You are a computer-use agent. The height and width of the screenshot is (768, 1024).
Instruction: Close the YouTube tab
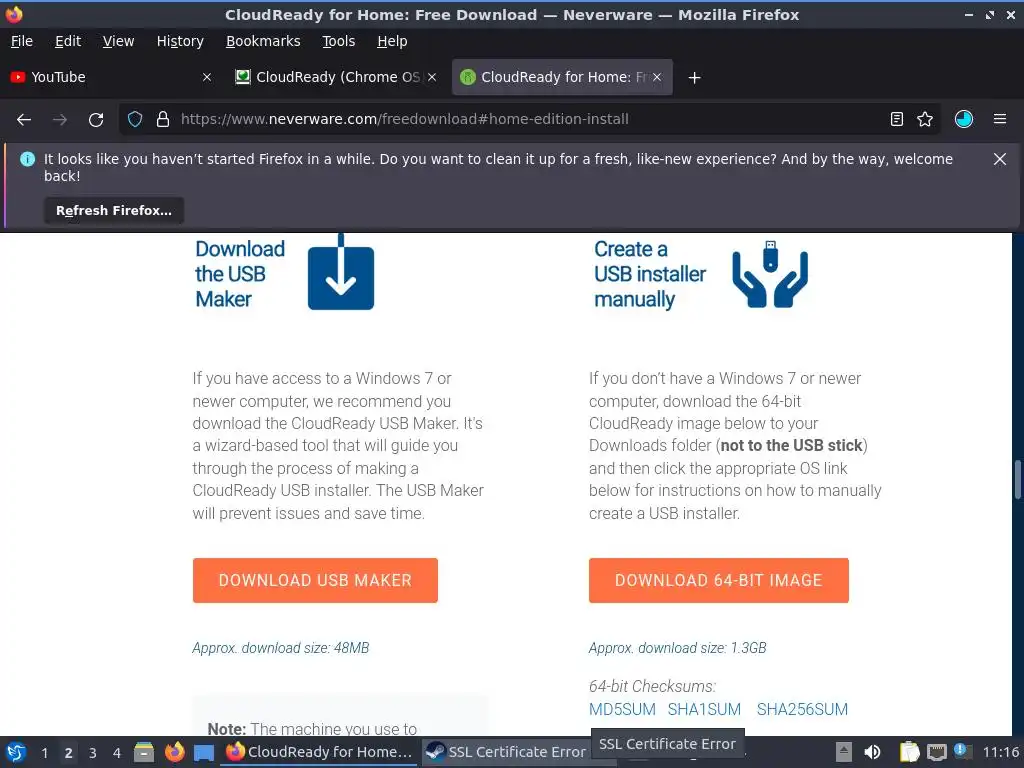[207, 77]
